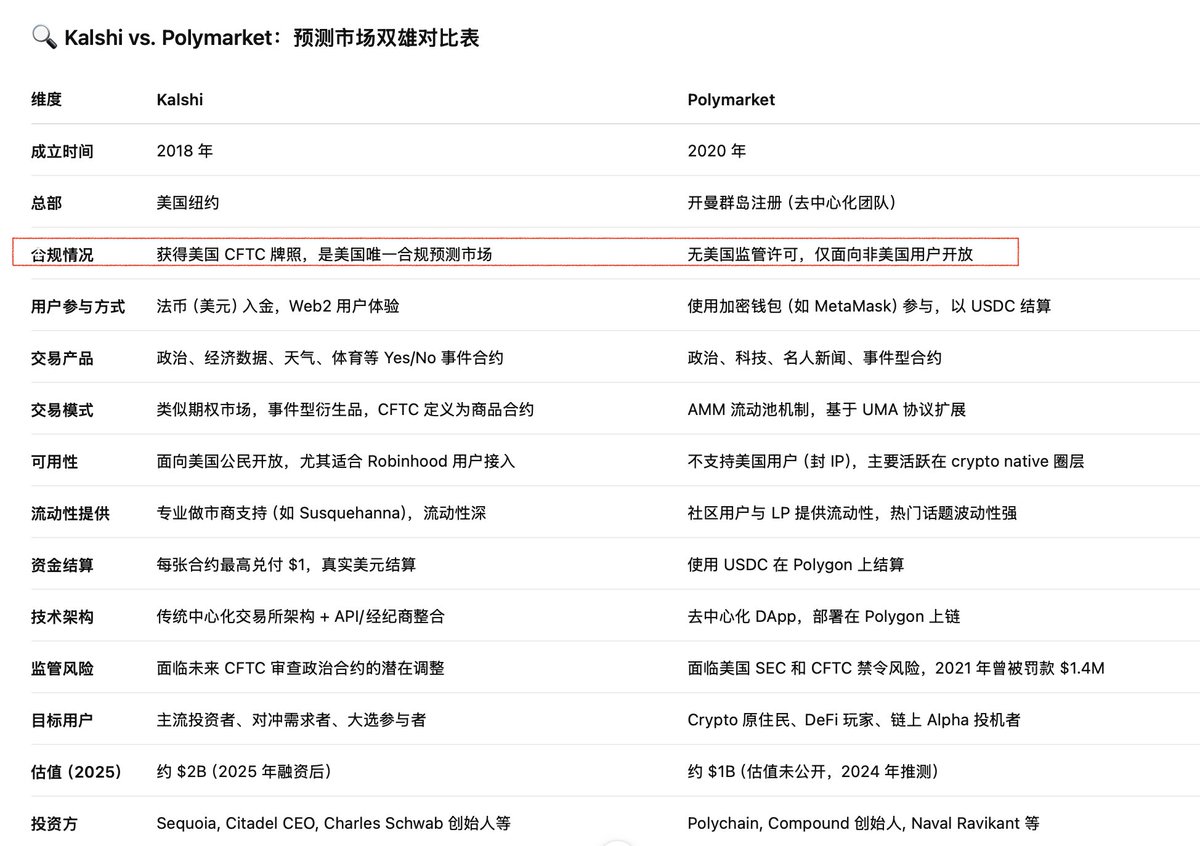The width and height of the screenshot is (1200, 846).
Task: Select the '成立时间' row label
Action: [x=62, y=151]
